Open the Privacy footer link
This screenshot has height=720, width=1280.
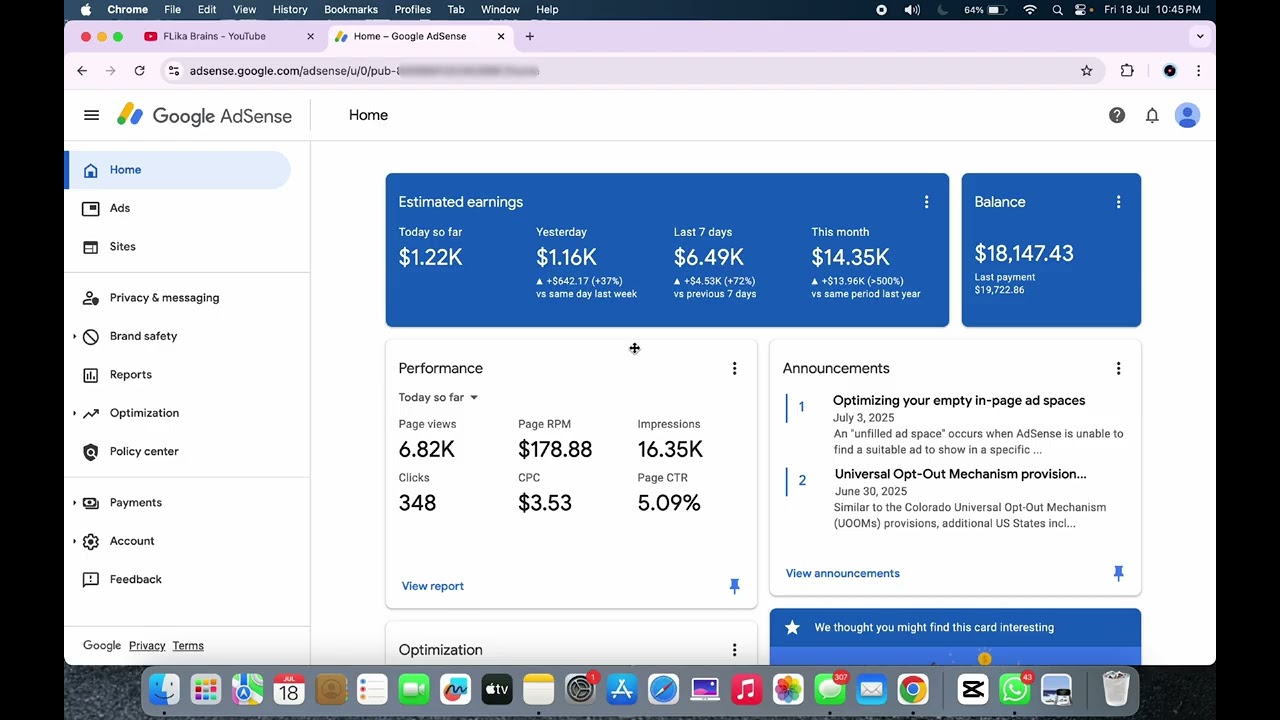click(x=147, y=646)
